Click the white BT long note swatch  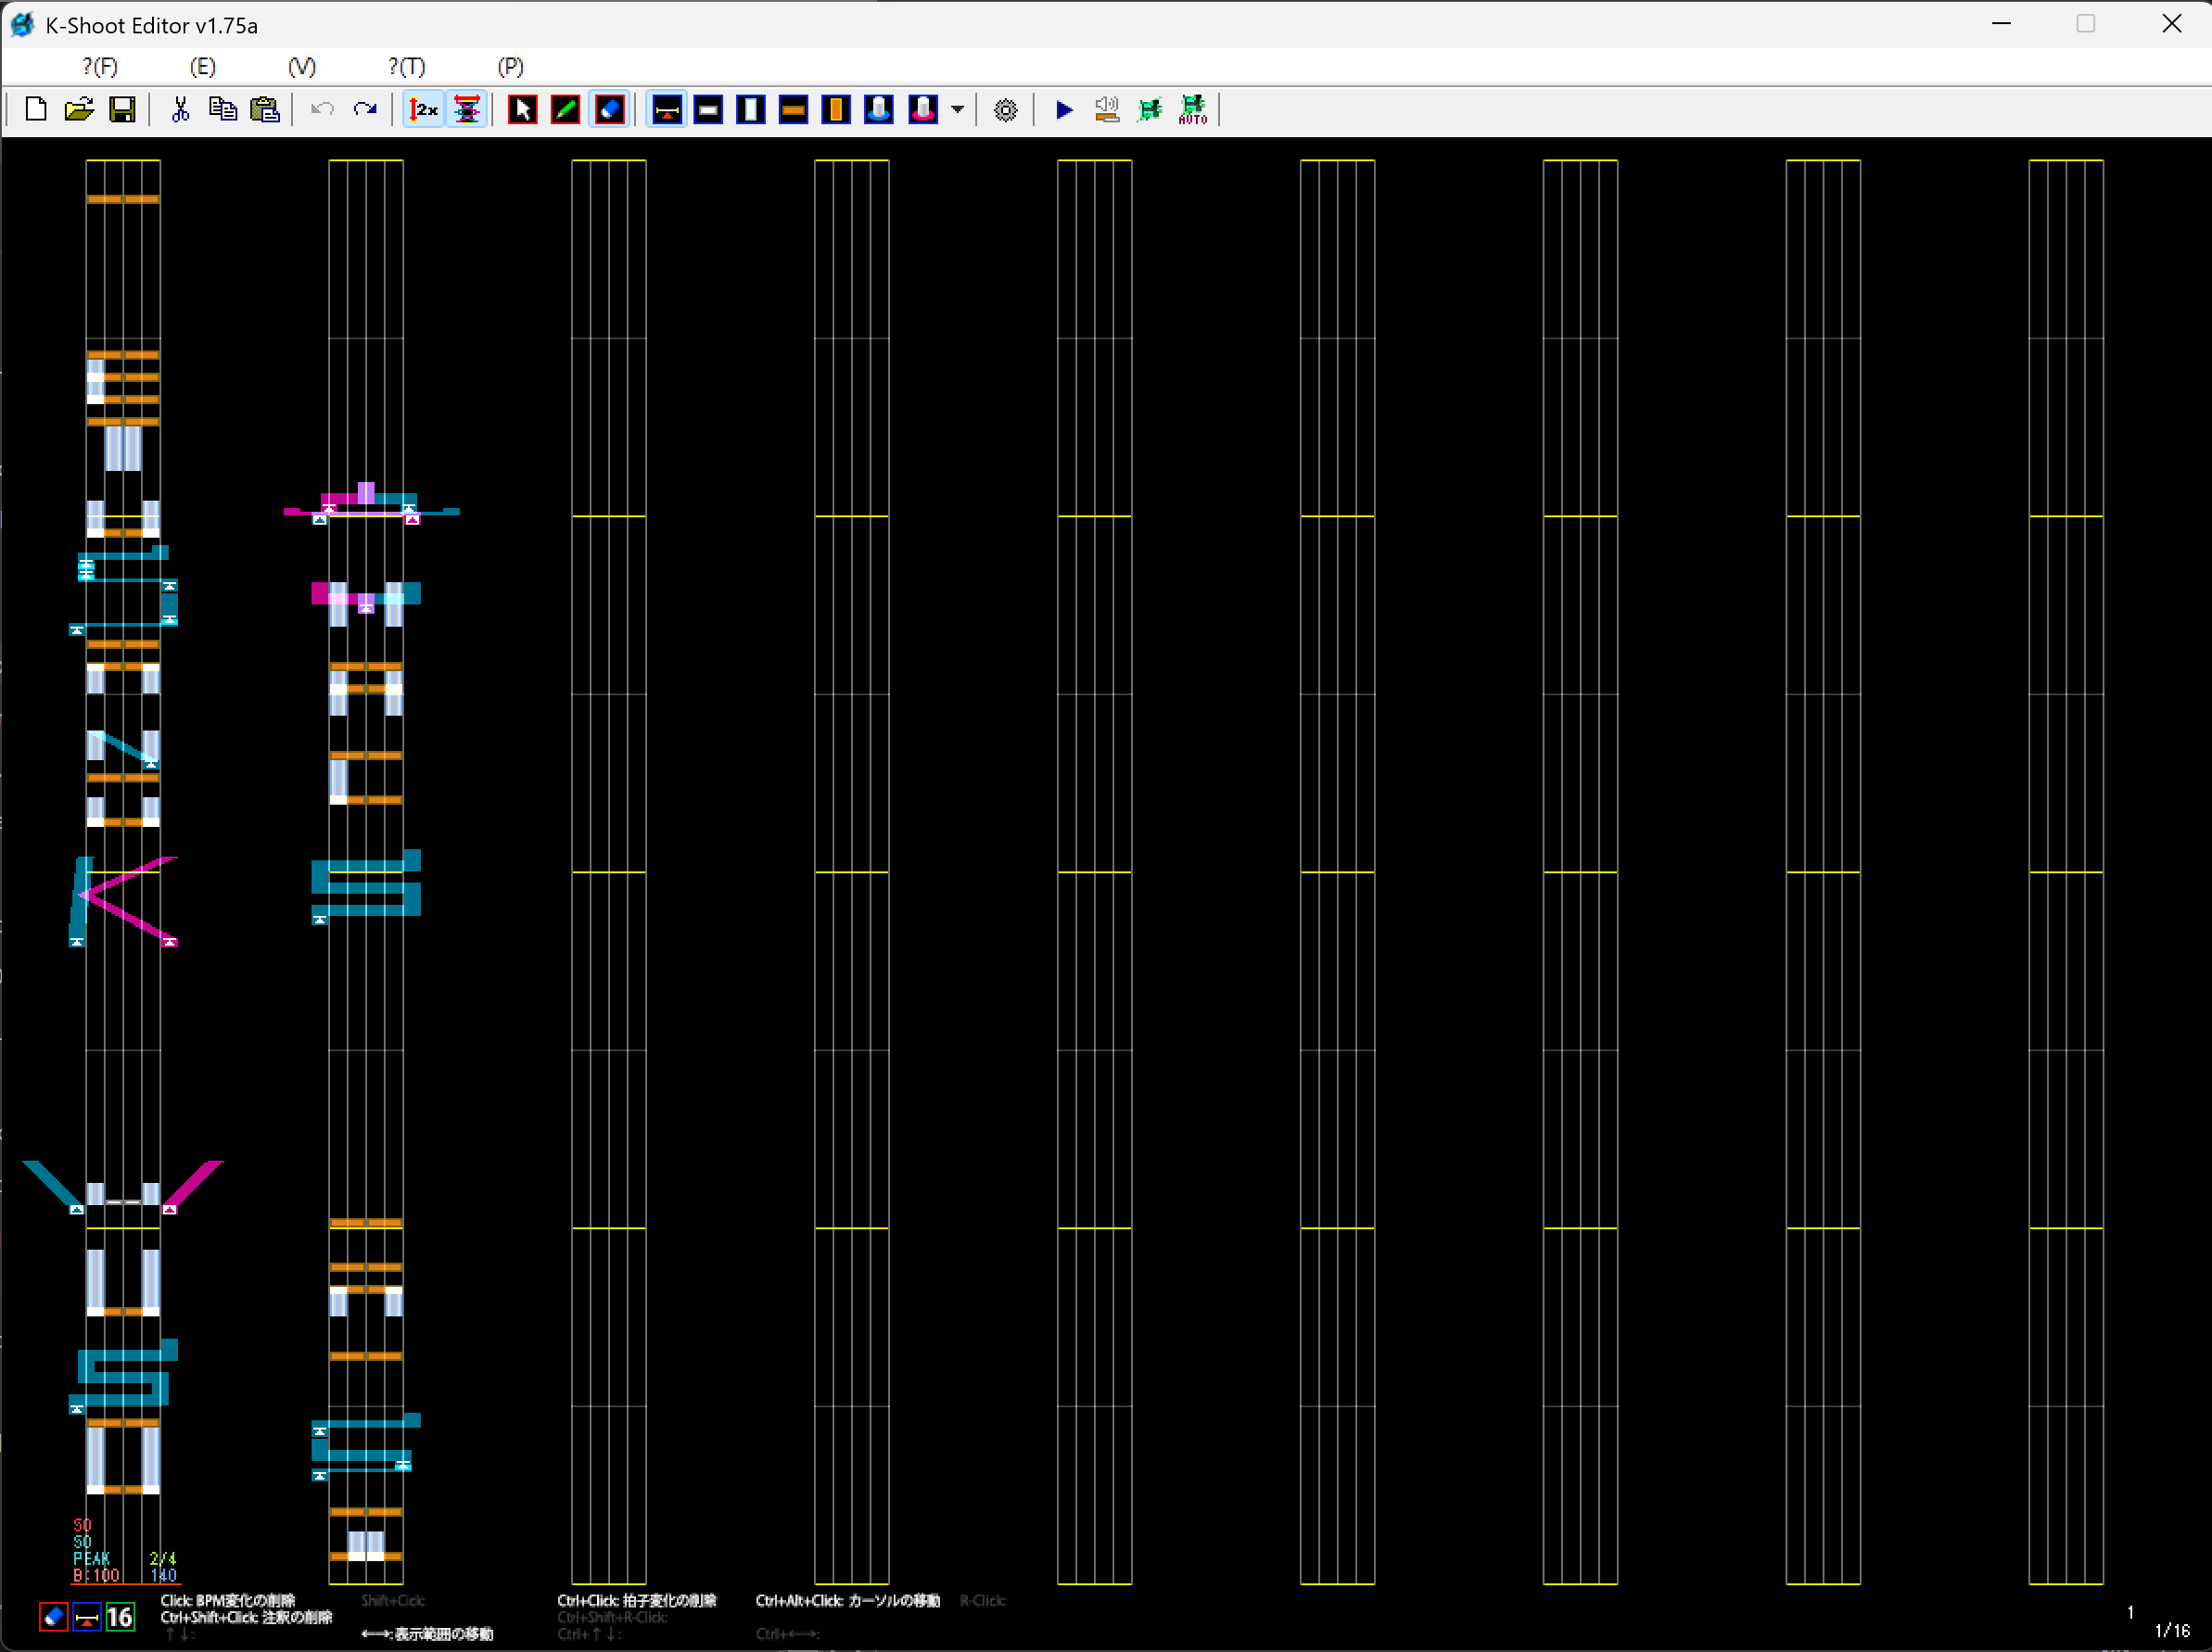pos(751,110)
